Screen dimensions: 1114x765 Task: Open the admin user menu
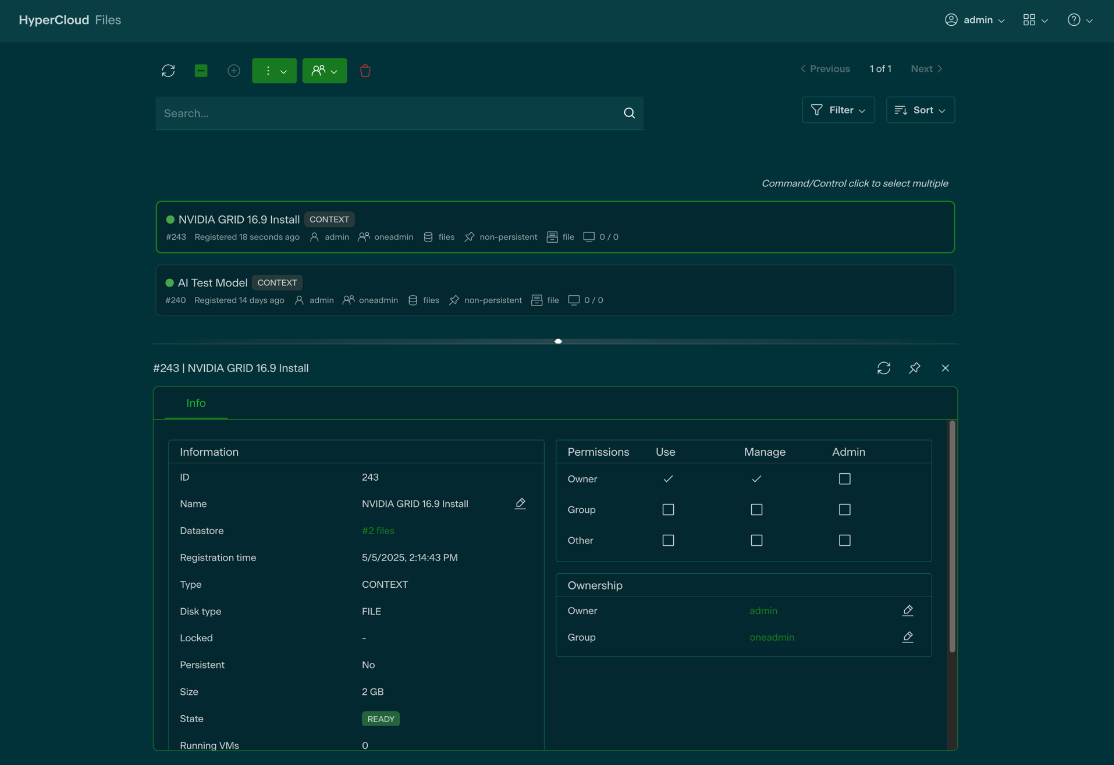(975, 20)
